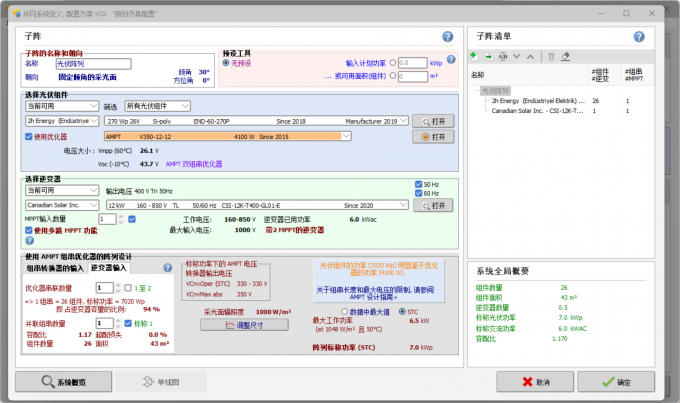
Task: Click the help icon beside 逆变器输入 tab
Action: point(168,268)
